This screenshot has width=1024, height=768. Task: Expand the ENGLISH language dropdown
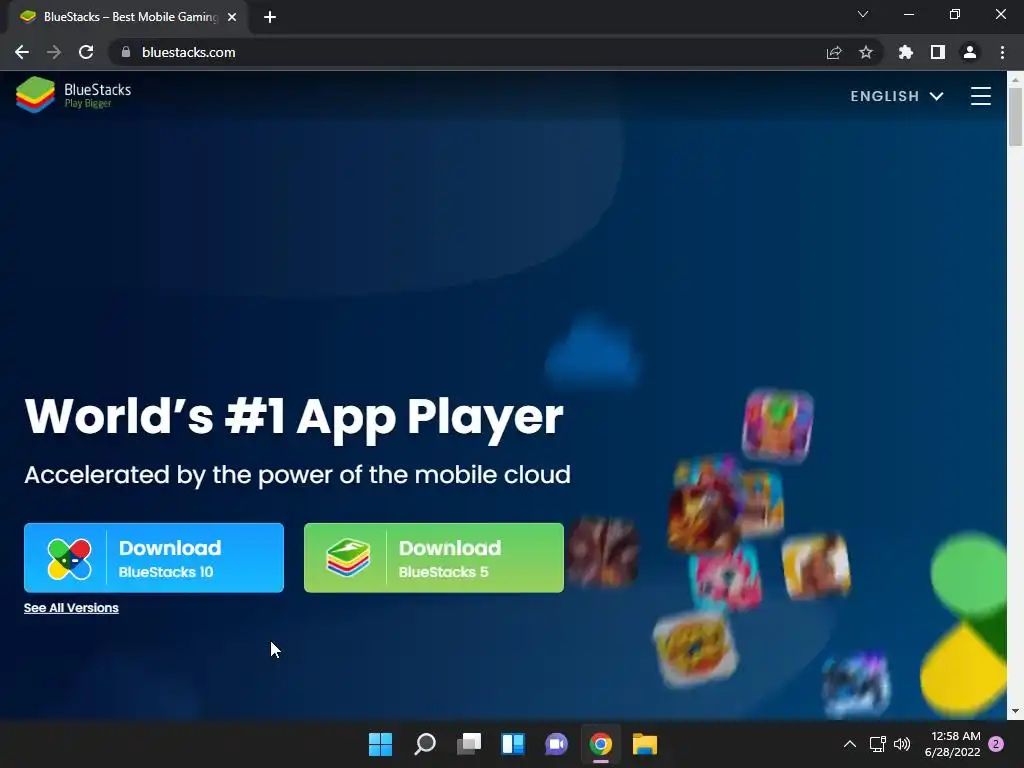pos(897,96)
